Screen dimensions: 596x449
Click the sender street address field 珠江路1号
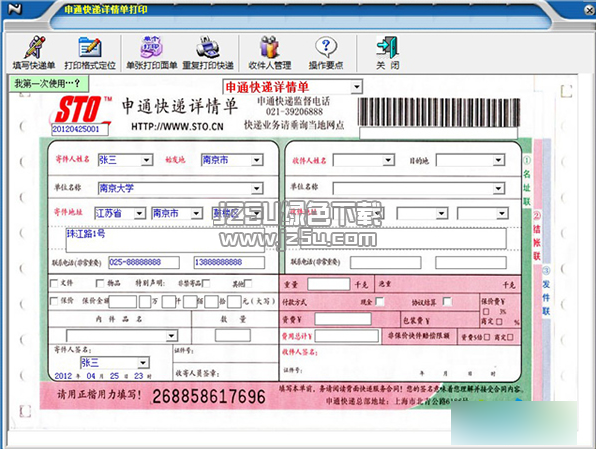pyautogui.click(x=165, y=240)
